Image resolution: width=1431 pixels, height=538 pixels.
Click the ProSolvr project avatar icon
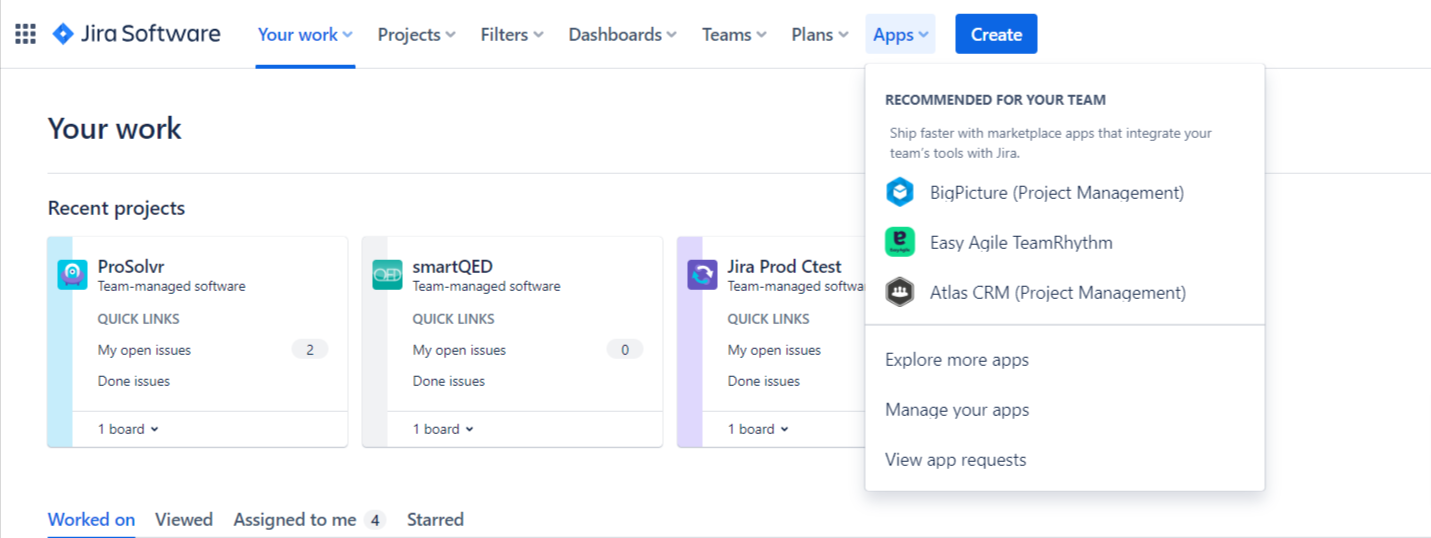(73, 275)
